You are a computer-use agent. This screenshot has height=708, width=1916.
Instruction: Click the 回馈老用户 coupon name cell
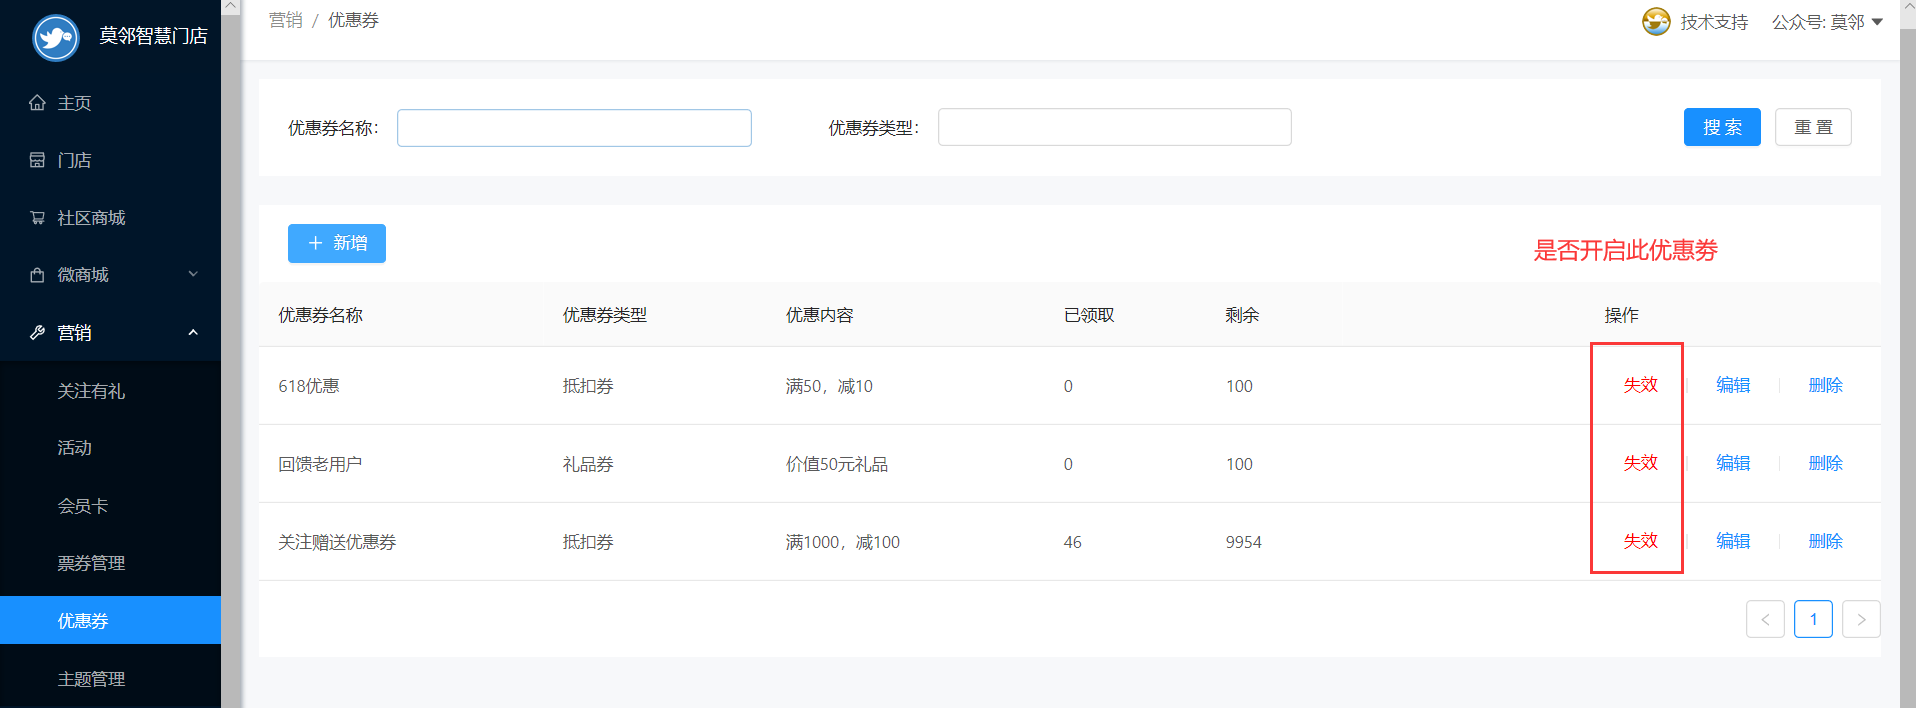point(320,464)
